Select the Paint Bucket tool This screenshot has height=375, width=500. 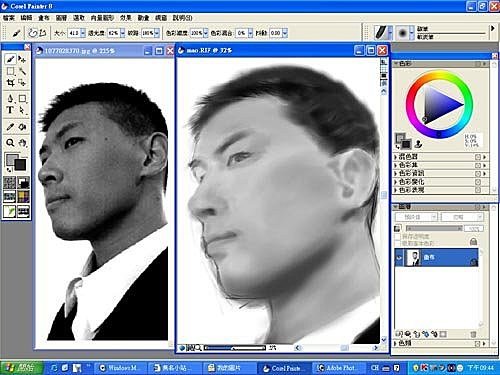[22, 127]
